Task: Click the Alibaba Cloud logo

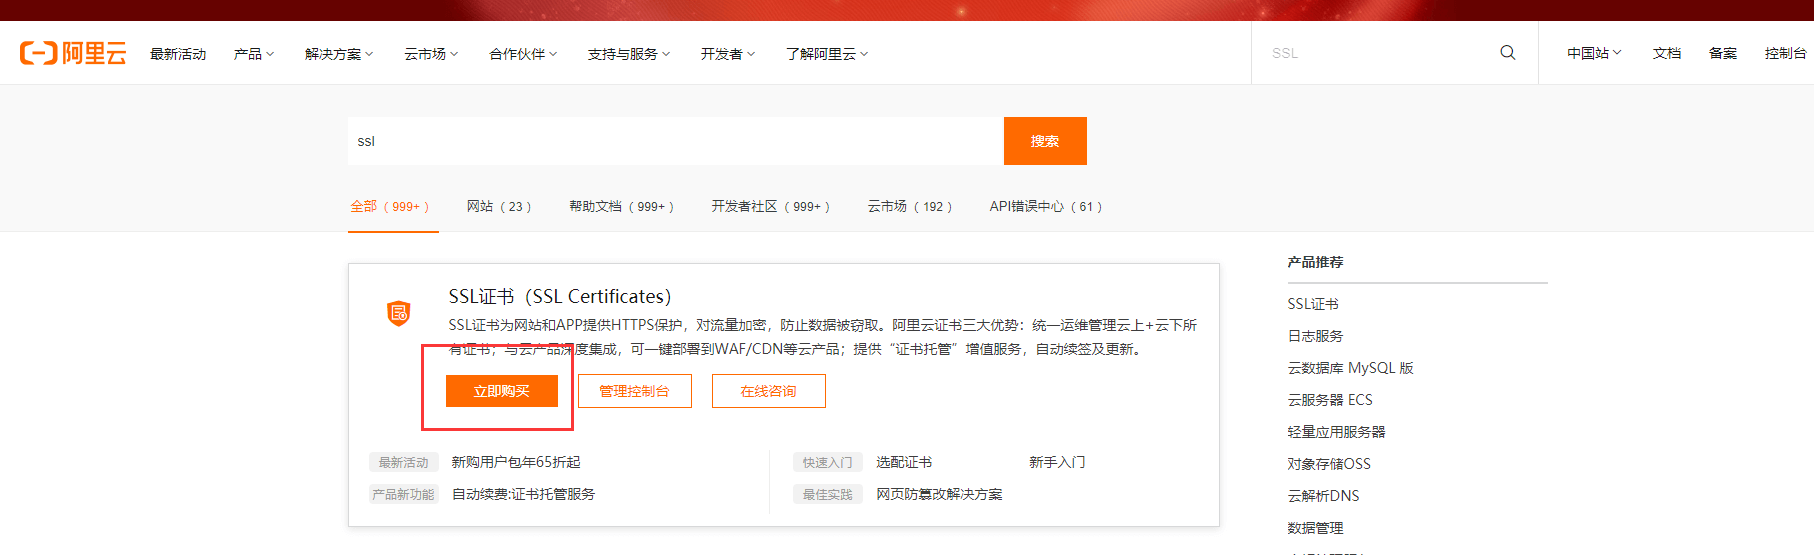Action: coord(73,53)
